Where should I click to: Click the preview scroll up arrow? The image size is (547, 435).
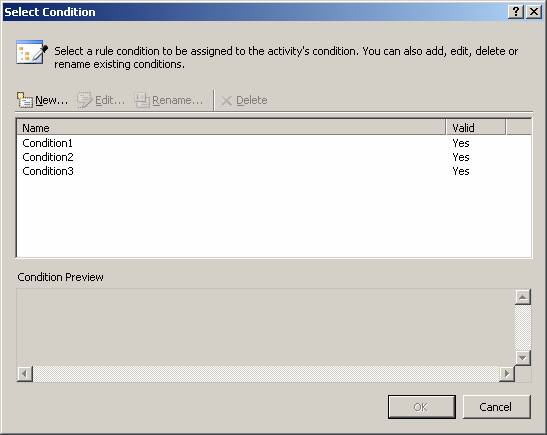(523, 297)
